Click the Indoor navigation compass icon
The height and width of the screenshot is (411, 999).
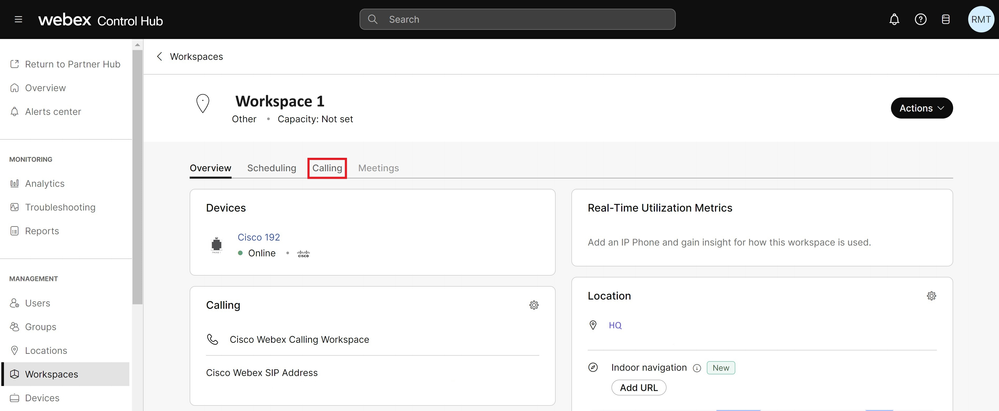(593, 368)
